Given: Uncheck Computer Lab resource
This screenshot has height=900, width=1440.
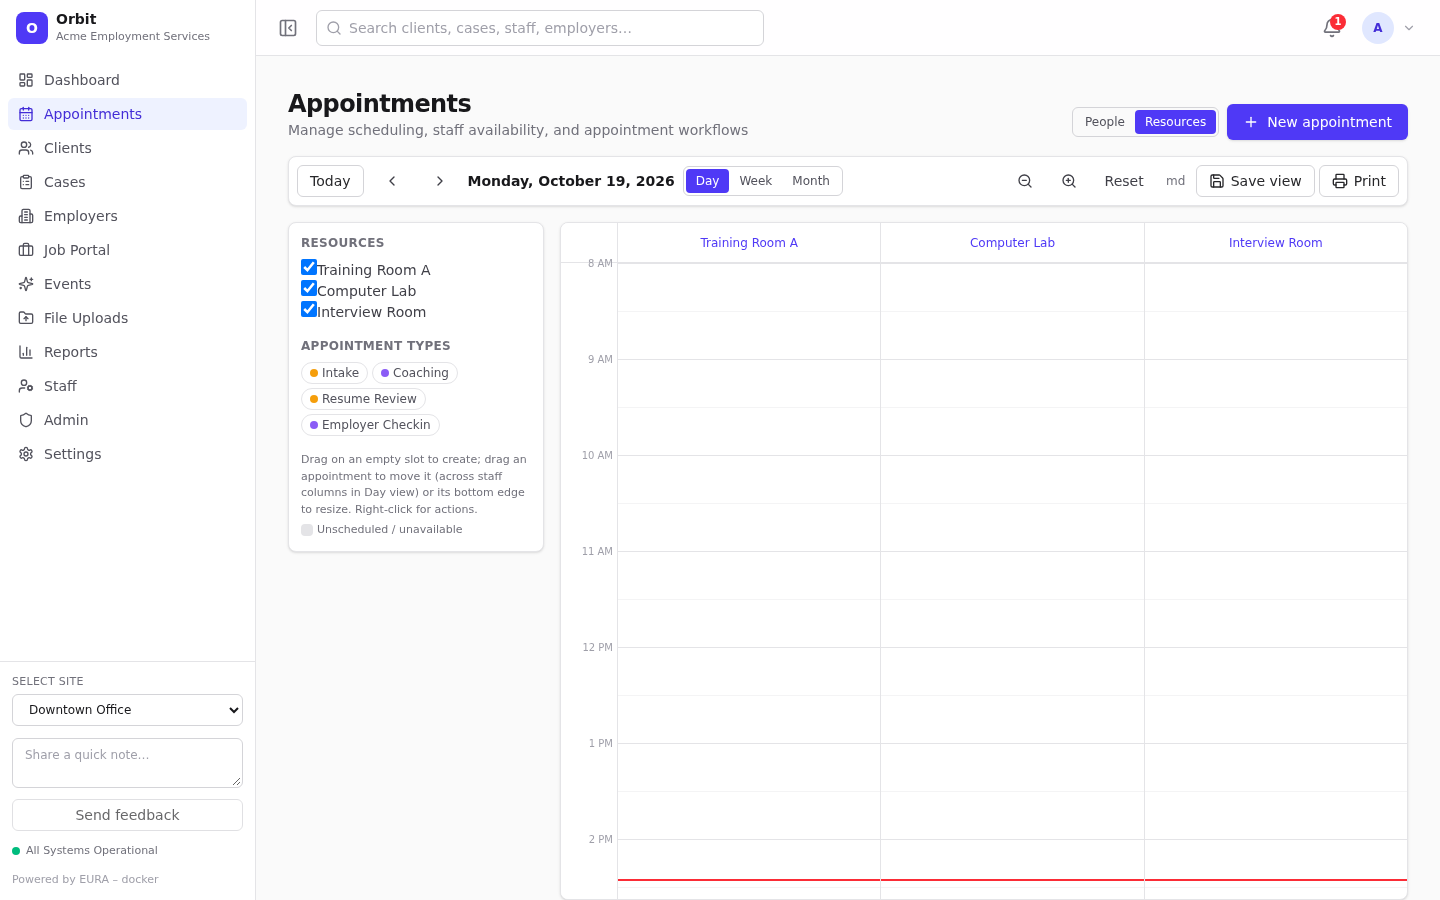Looking at the screenshot, I should click(x=309, y=288).
